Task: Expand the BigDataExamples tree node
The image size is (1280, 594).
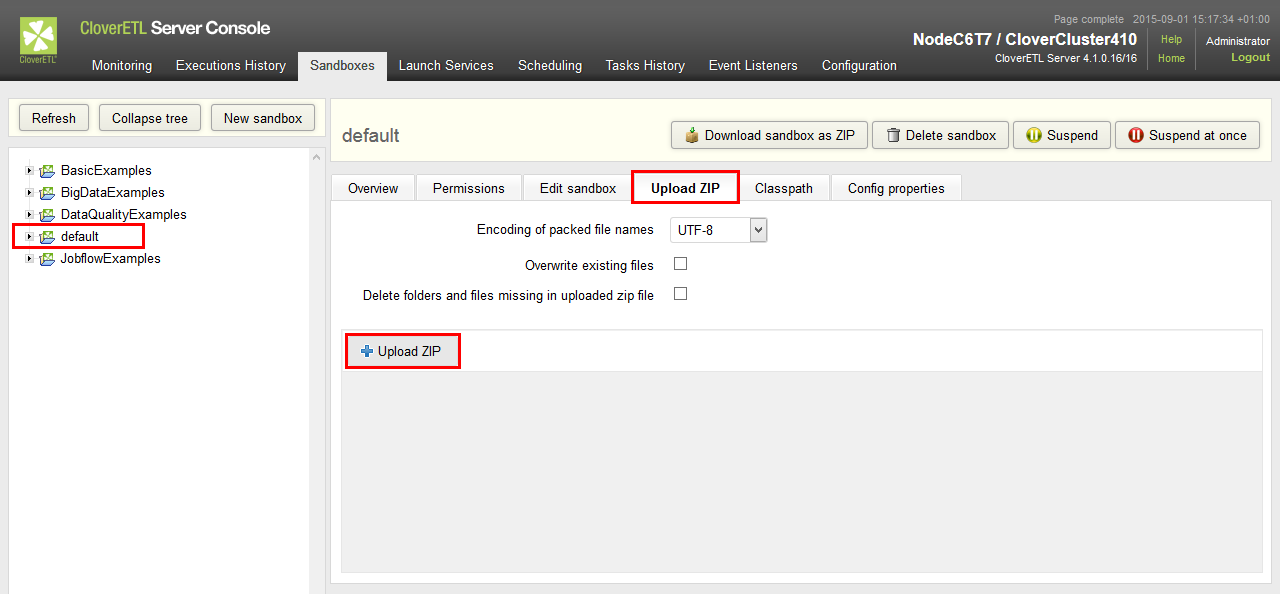Action: tap(30, 193)
